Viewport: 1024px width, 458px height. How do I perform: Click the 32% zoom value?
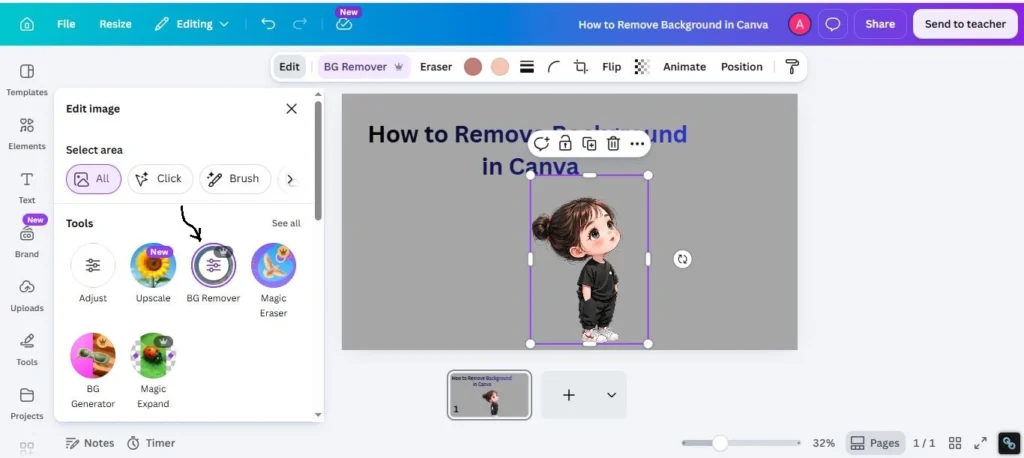(x=824, y=443)
